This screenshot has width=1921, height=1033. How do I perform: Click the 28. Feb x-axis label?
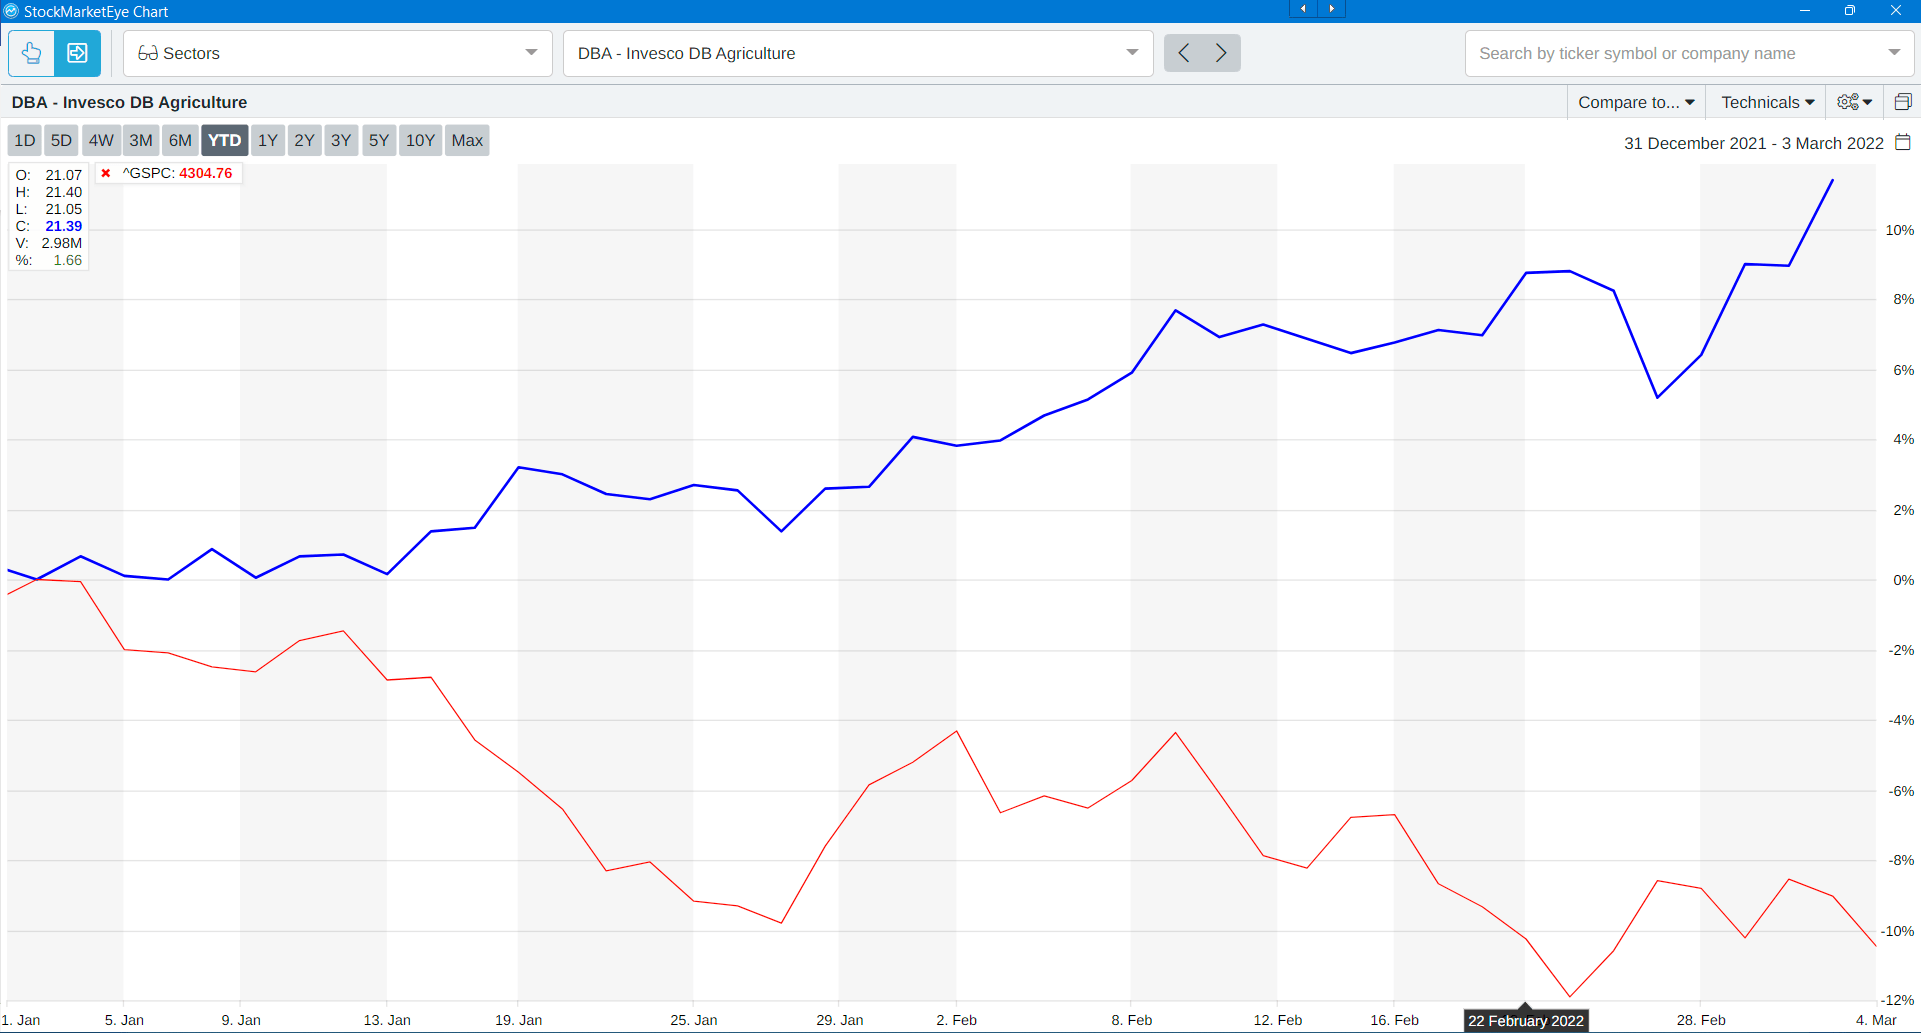[x=1701, y=1020]
